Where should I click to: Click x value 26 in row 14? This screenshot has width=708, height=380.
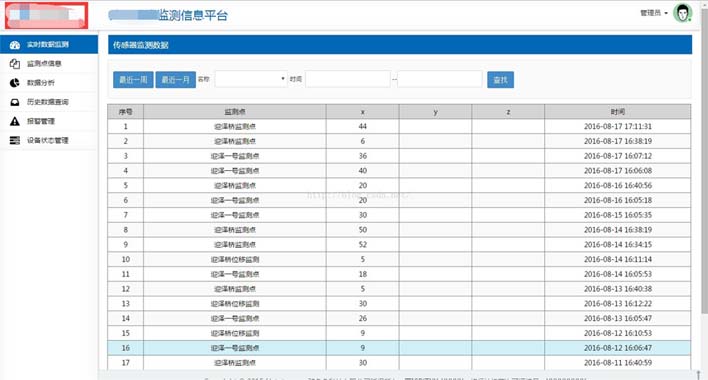point(363,318)
